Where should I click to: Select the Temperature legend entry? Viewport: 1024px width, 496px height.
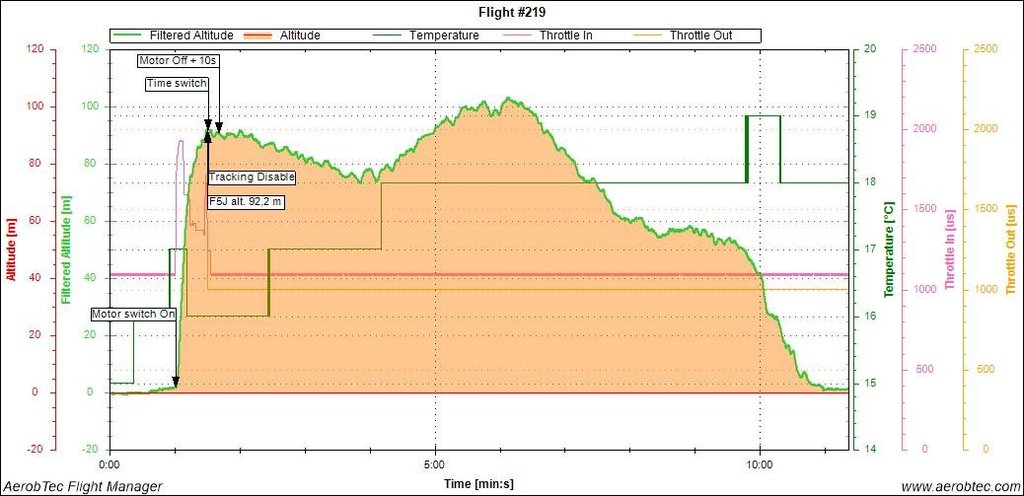pyautogui.click(x=443, y=35)
